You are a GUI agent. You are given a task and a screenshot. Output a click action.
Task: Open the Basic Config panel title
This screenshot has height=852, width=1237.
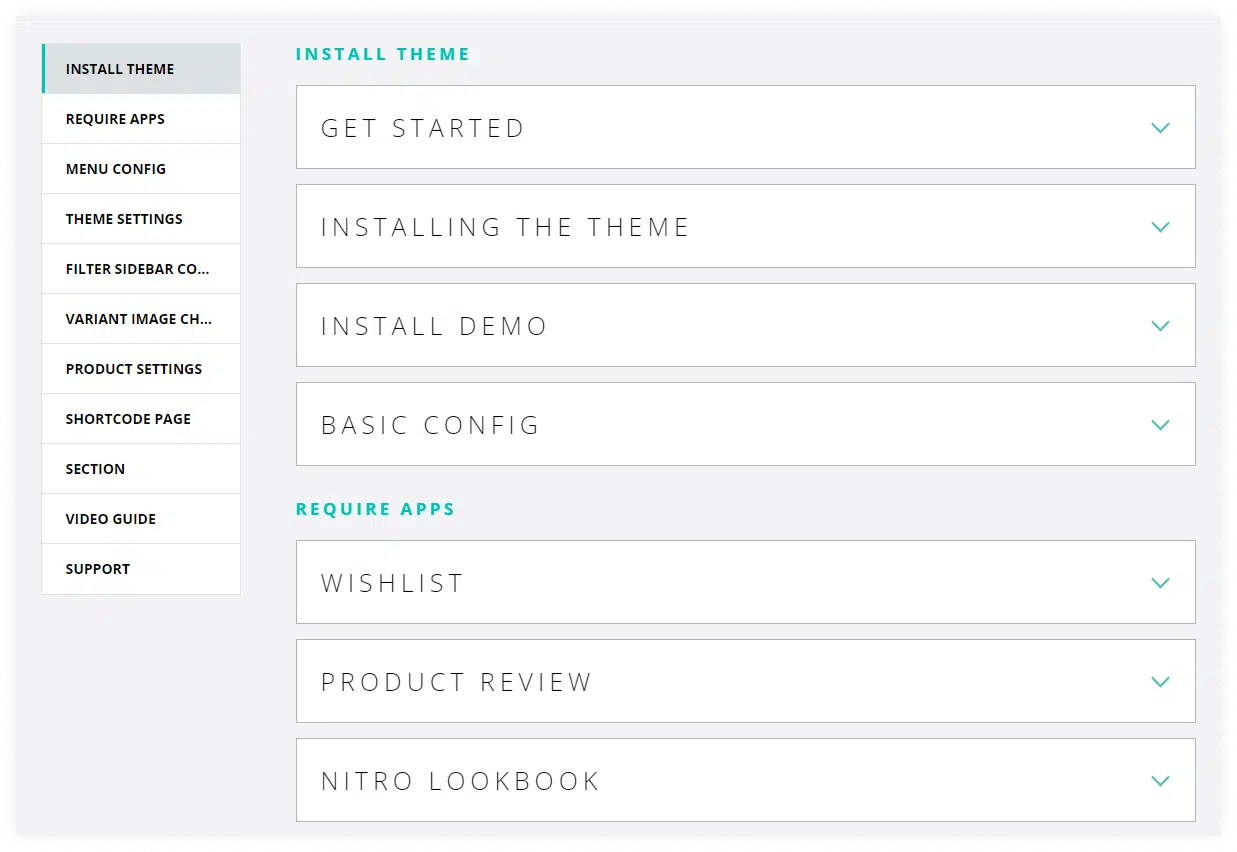point(430,425)
